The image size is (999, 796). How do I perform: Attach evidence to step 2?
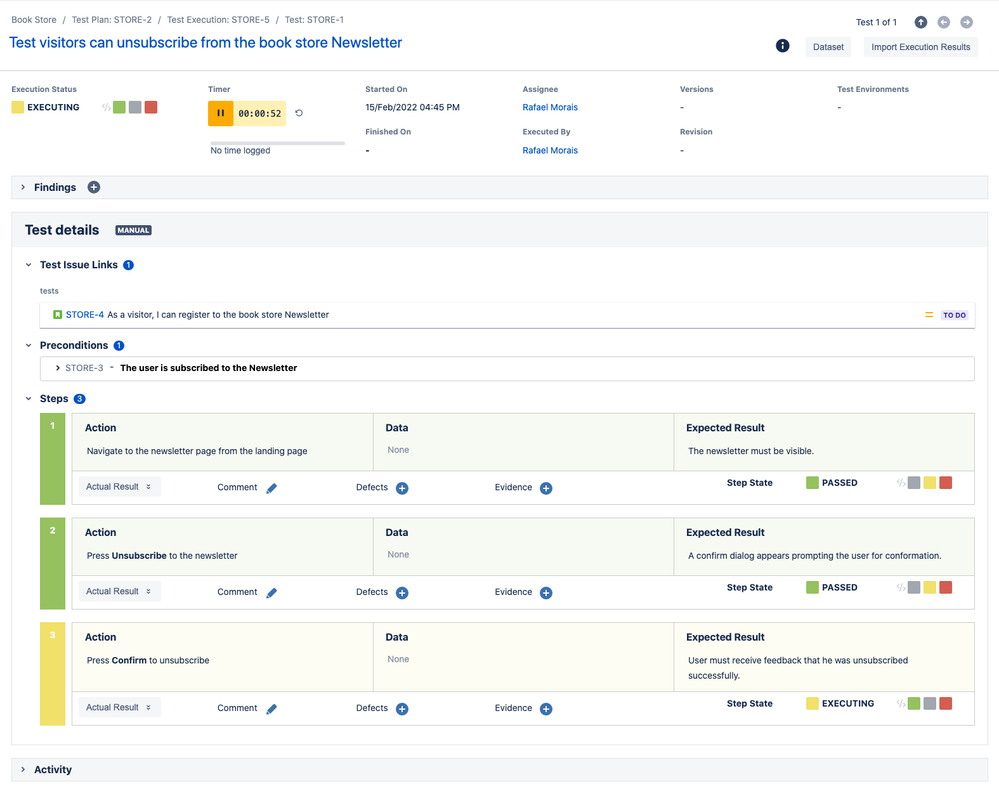pos(546,593)
